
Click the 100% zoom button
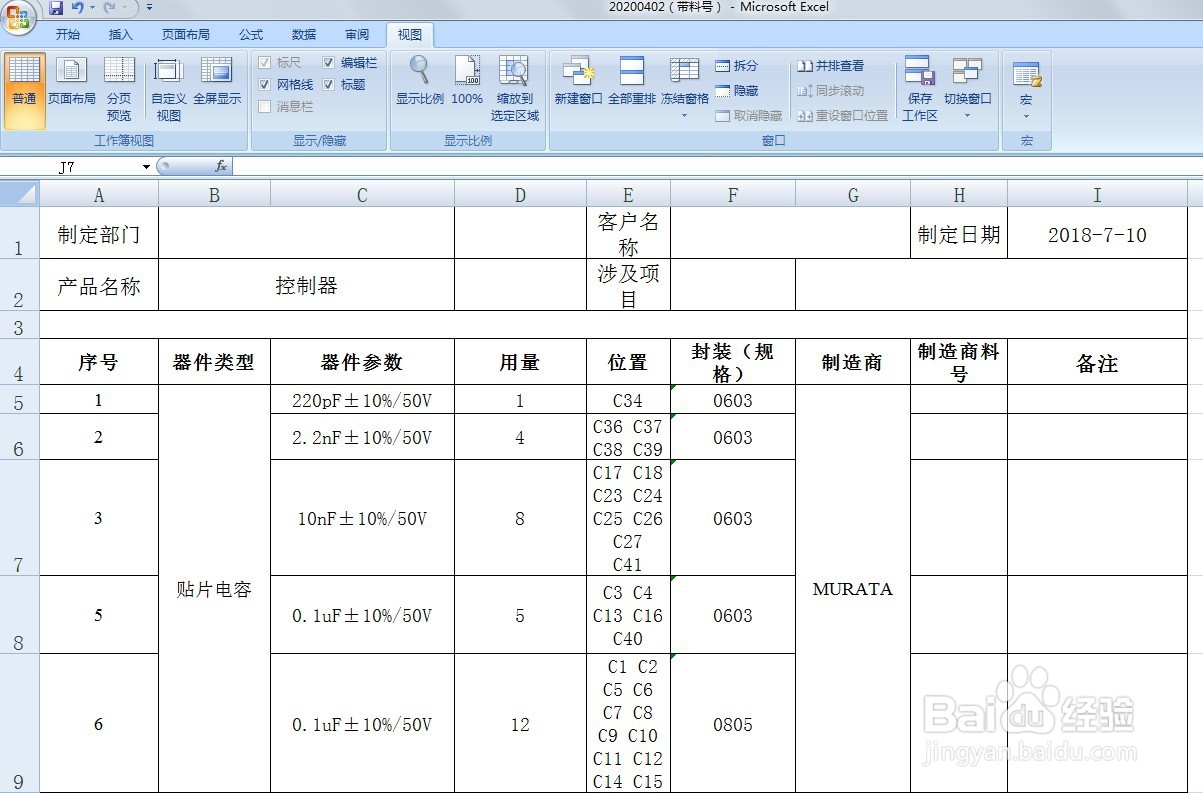coord(467,85)
